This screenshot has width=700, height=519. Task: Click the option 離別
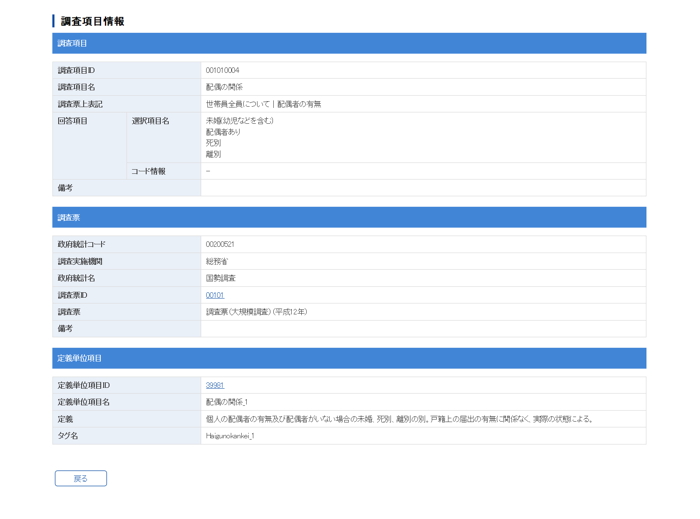[213, 154]
